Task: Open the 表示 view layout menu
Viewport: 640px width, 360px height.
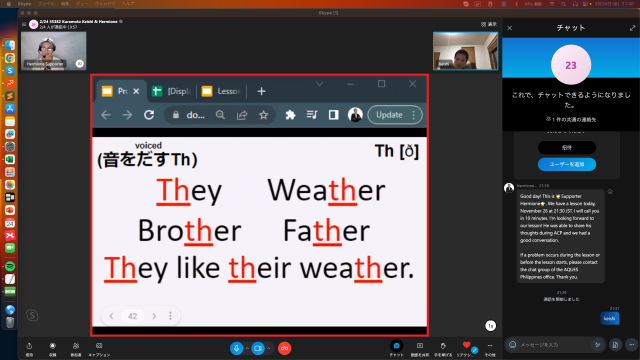Action: point(489,24)
